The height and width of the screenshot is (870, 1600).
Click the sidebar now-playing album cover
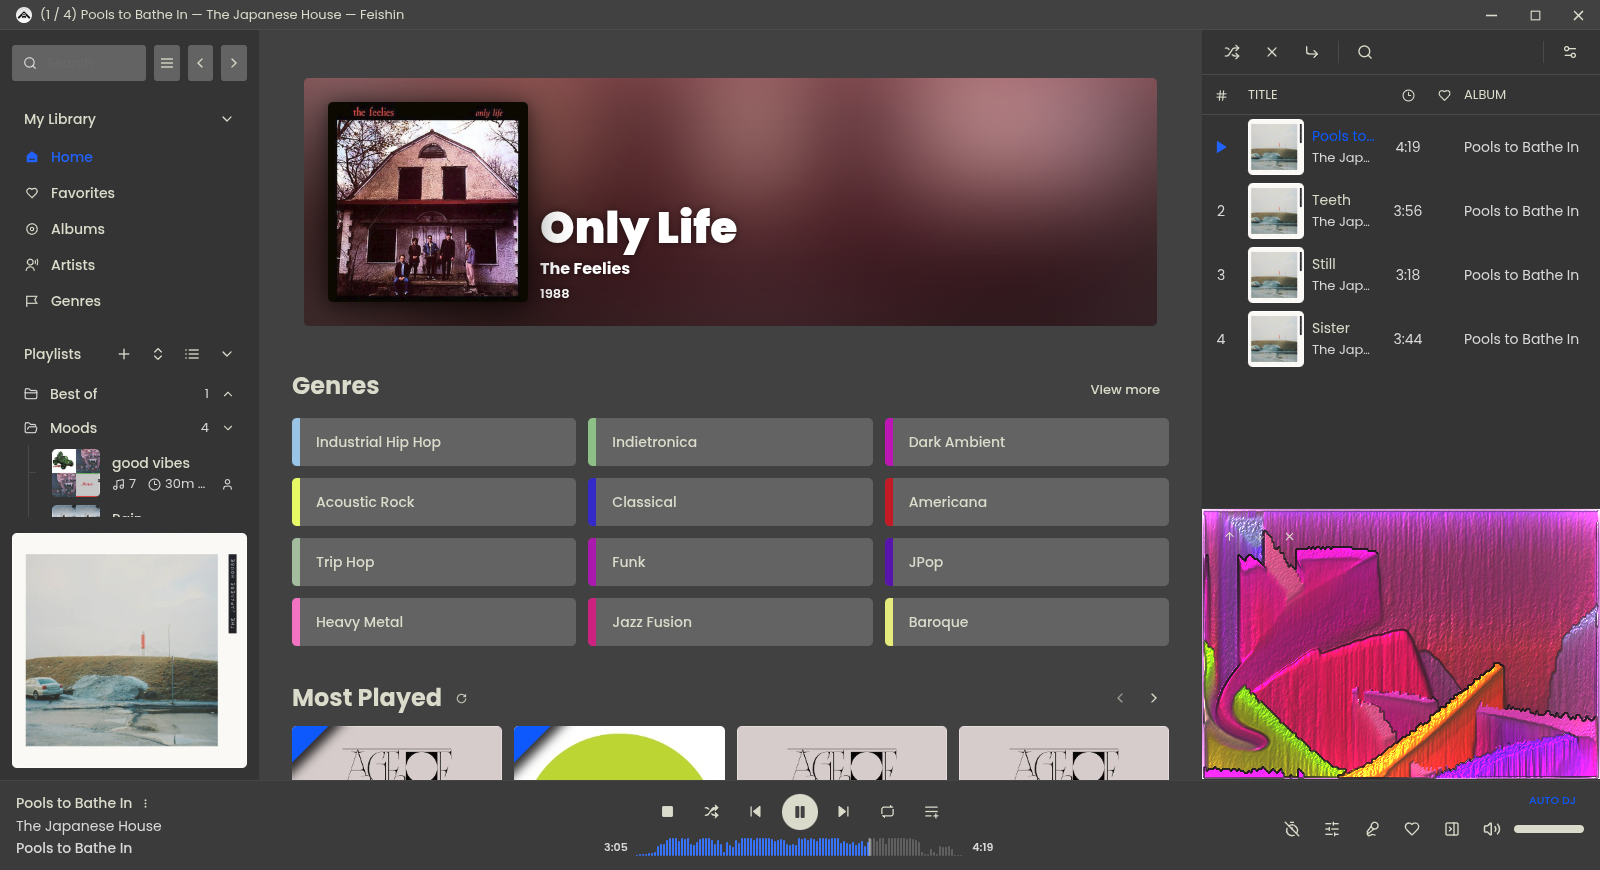click(x=129, y=650)
